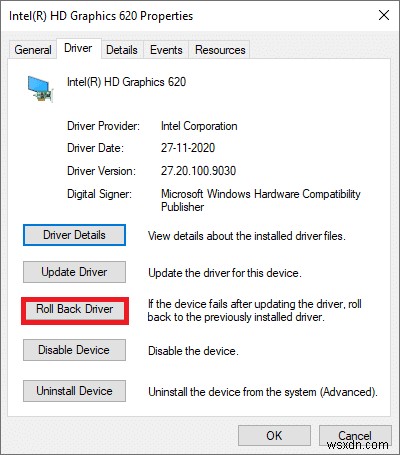This screenshot has height=455, width=400.
Task: Click the Driver Provider label
Action: (103, 126)
